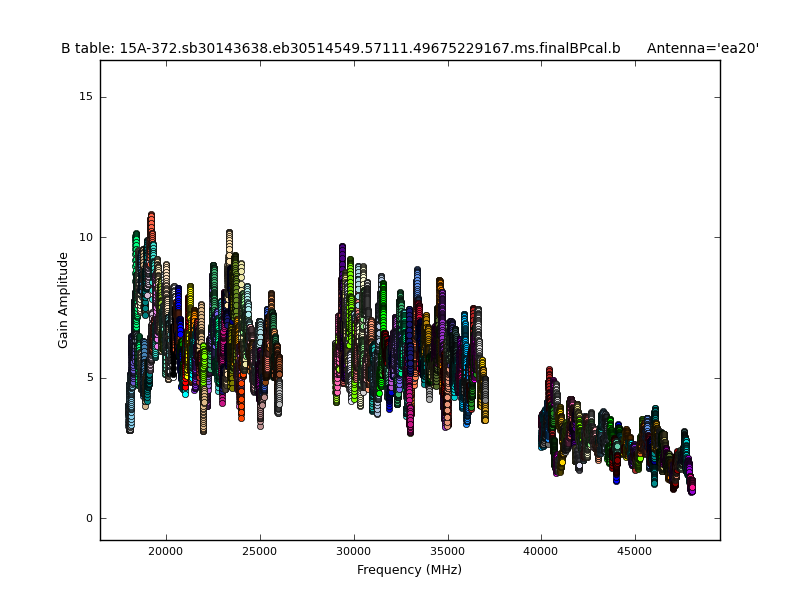Click the Frequency (MHz) x-axis label

pyautogui.click(x=409, y=570)
